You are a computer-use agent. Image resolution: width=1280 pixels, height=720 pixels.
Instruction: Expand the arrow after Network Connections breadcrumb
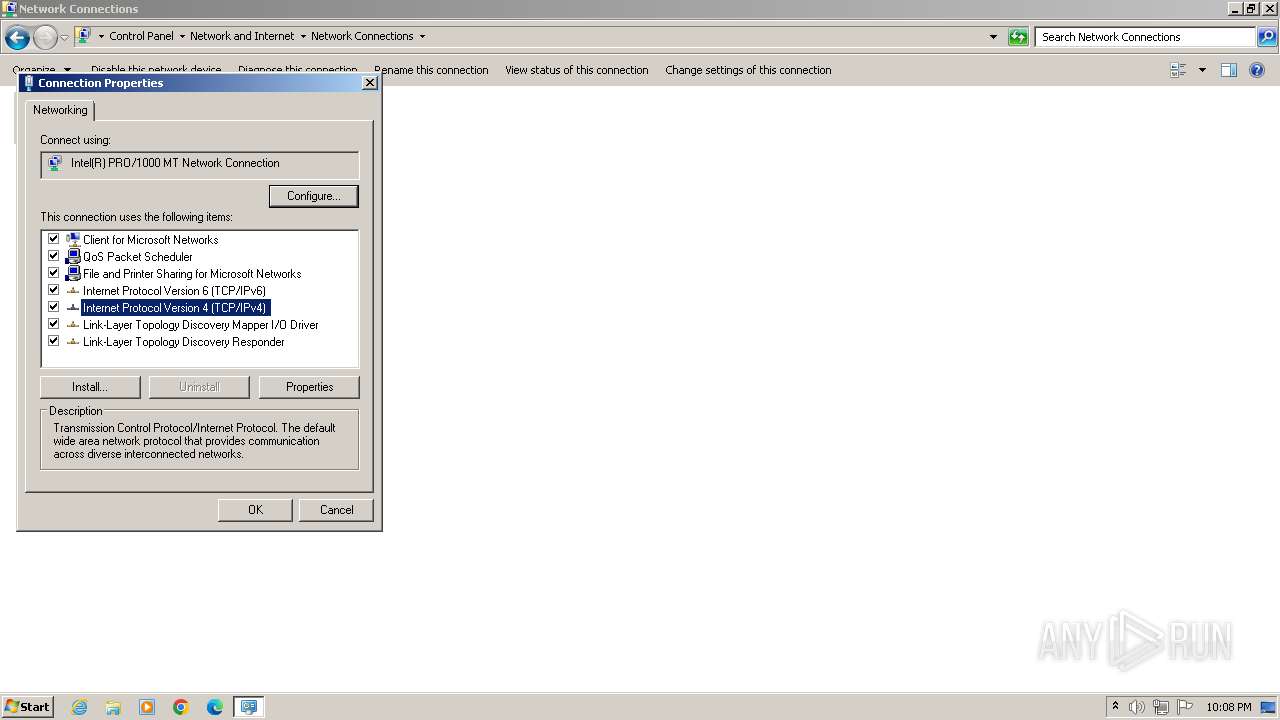click(422, 37)
